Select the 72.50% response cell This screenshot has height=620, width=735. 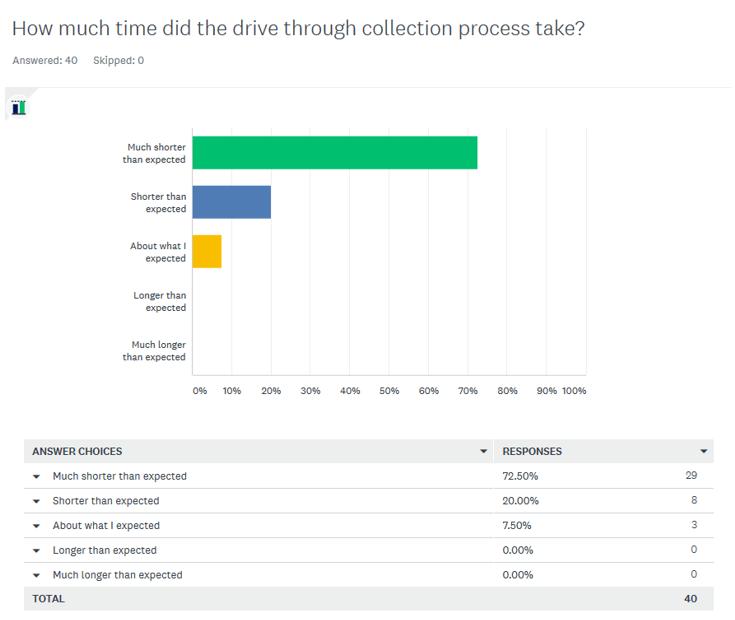coord(520,477)
